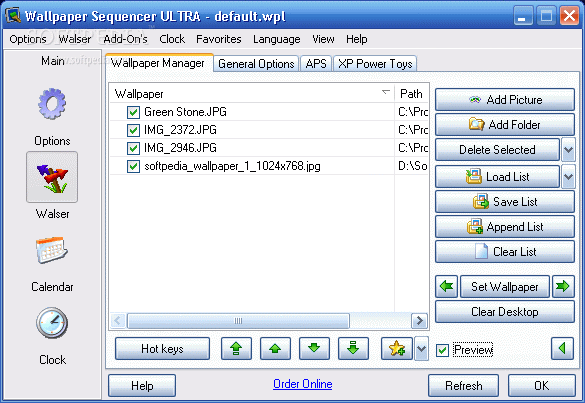This screenshot has height=403, width=585.
Task: Open the Help menu
Action: (356, 39)
